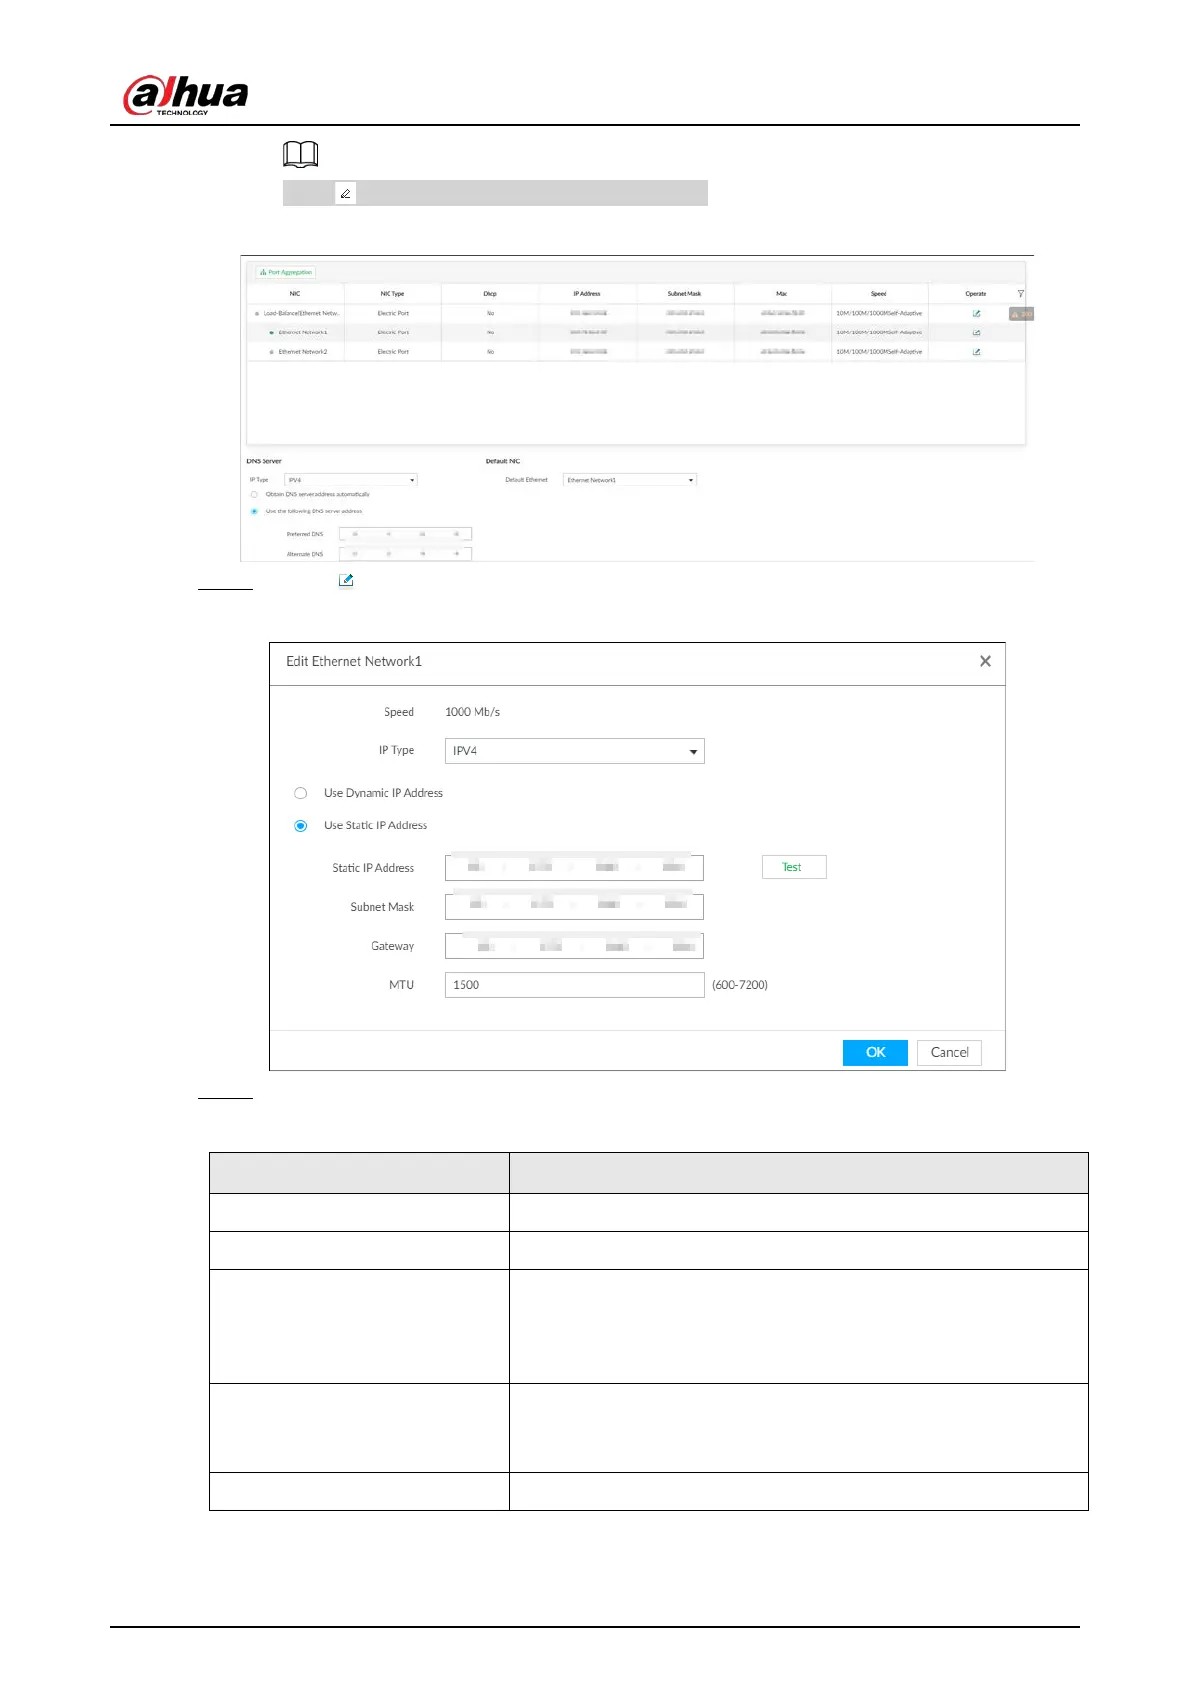Close the Edit Ethernet Network1 dialog

(985, 661)
